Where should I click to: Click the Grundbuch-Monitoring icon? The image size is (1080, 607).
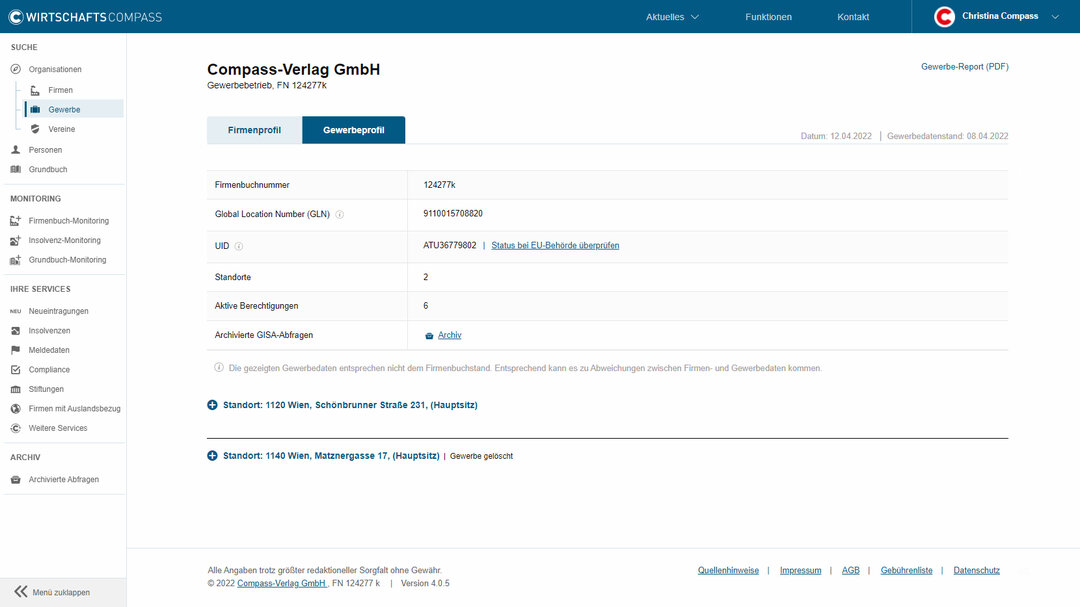tap(16, 260)
